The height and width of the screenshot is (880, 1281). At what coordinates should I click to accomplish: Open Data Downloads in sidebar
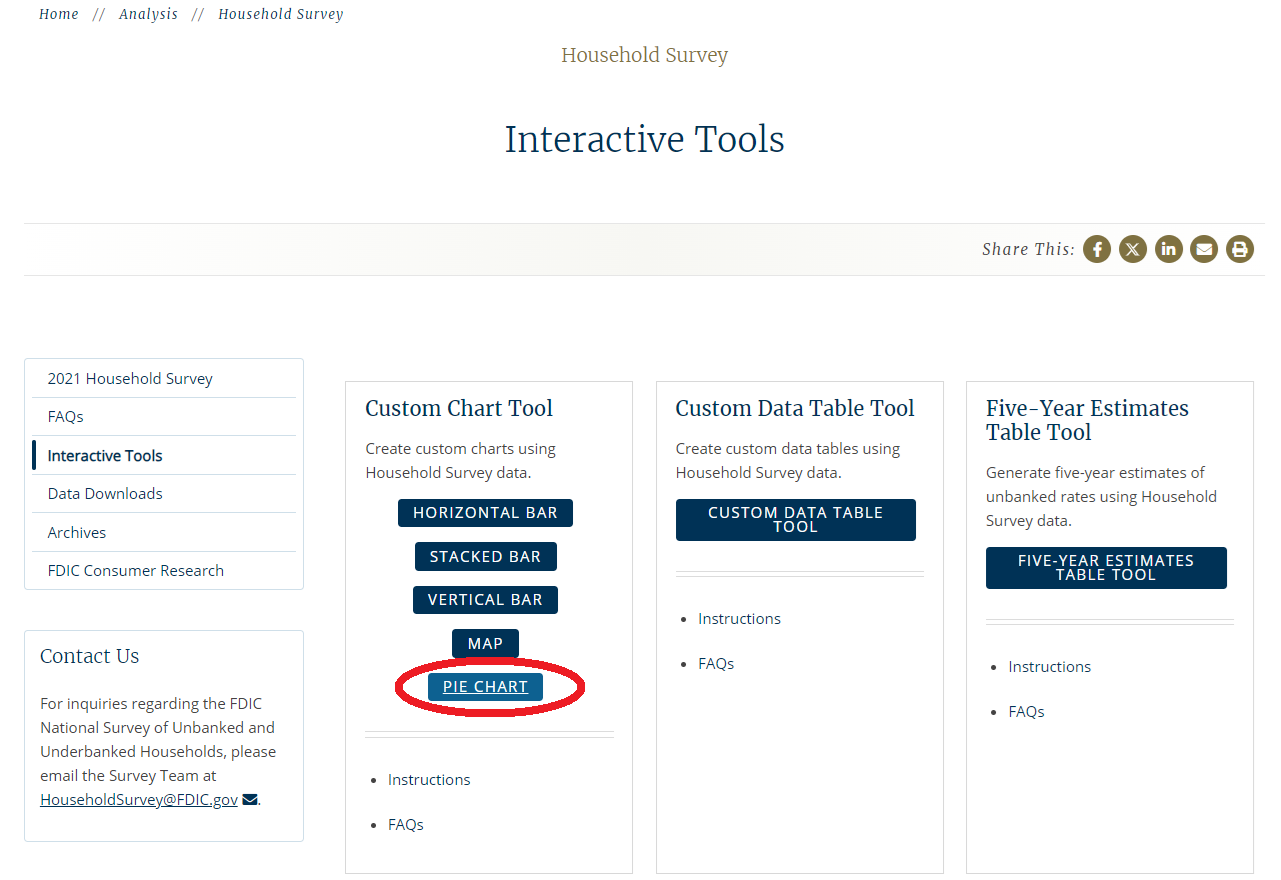(x=105, y=494)
